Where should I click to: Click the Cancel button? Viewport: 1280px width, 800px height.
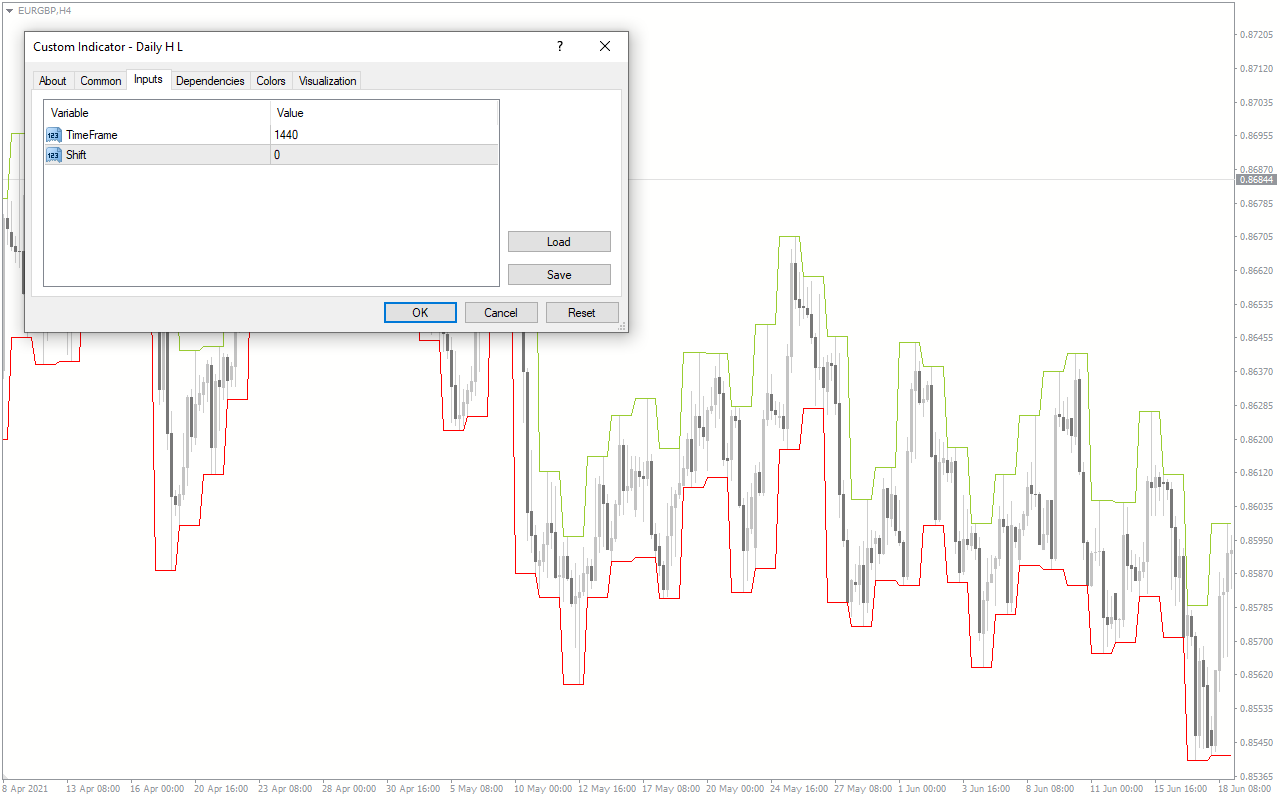[x=501, y=313]
